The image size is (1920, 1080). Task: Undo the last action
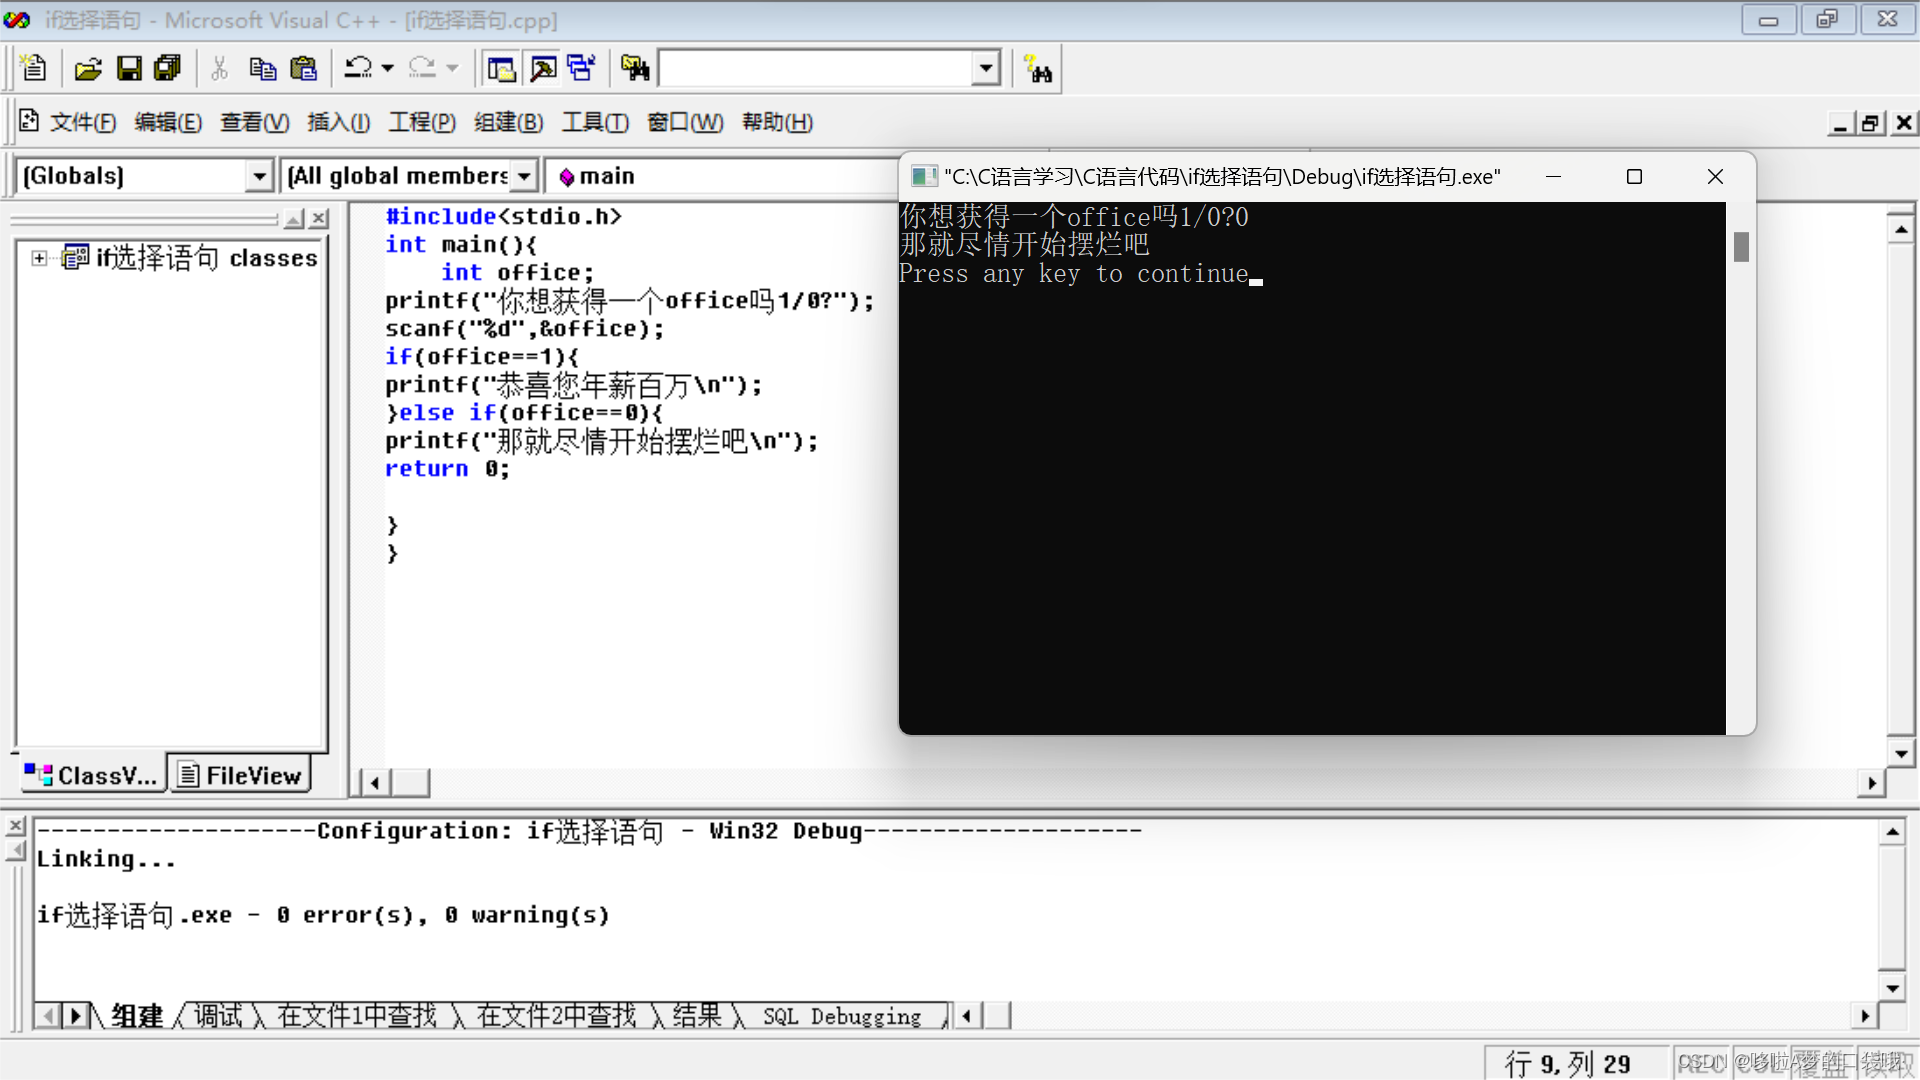click(358, 68)
